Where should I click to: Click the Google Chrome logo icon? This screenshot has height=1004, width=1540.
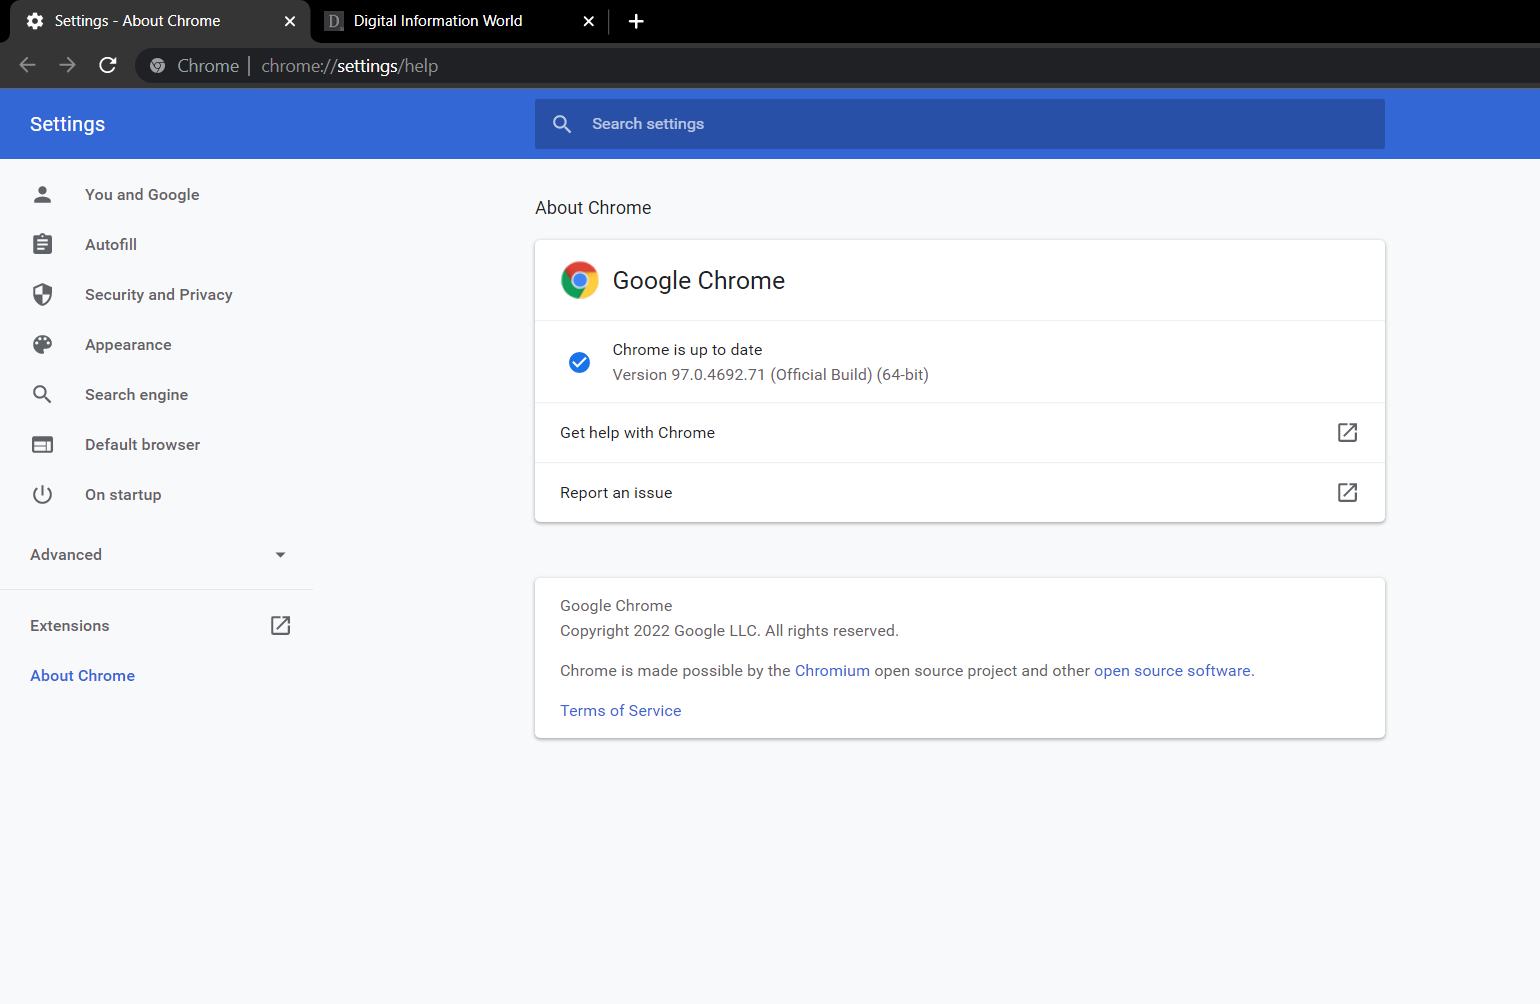tap(580, 280)
